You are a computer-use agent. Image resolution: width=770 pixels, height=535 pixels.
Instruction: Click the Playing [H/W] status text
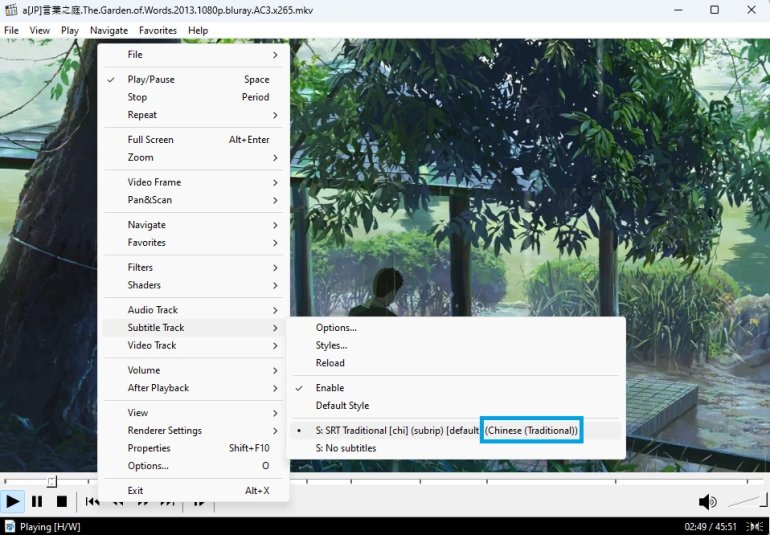coord(50,527)
